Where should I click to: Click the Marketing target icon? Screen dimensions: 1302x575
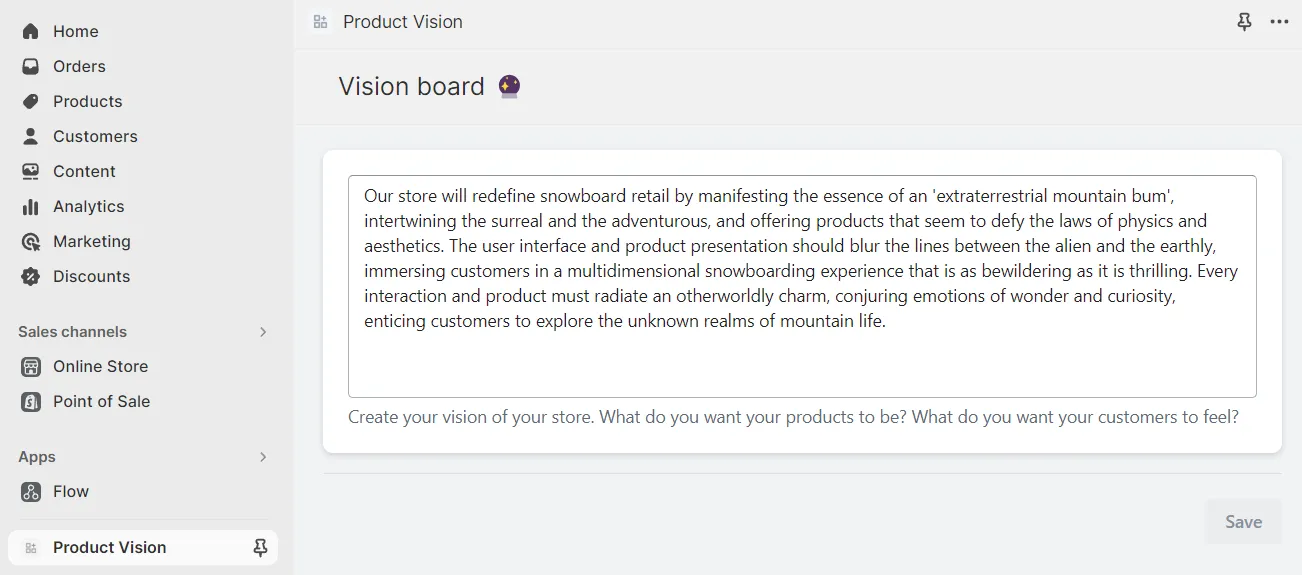31,242
